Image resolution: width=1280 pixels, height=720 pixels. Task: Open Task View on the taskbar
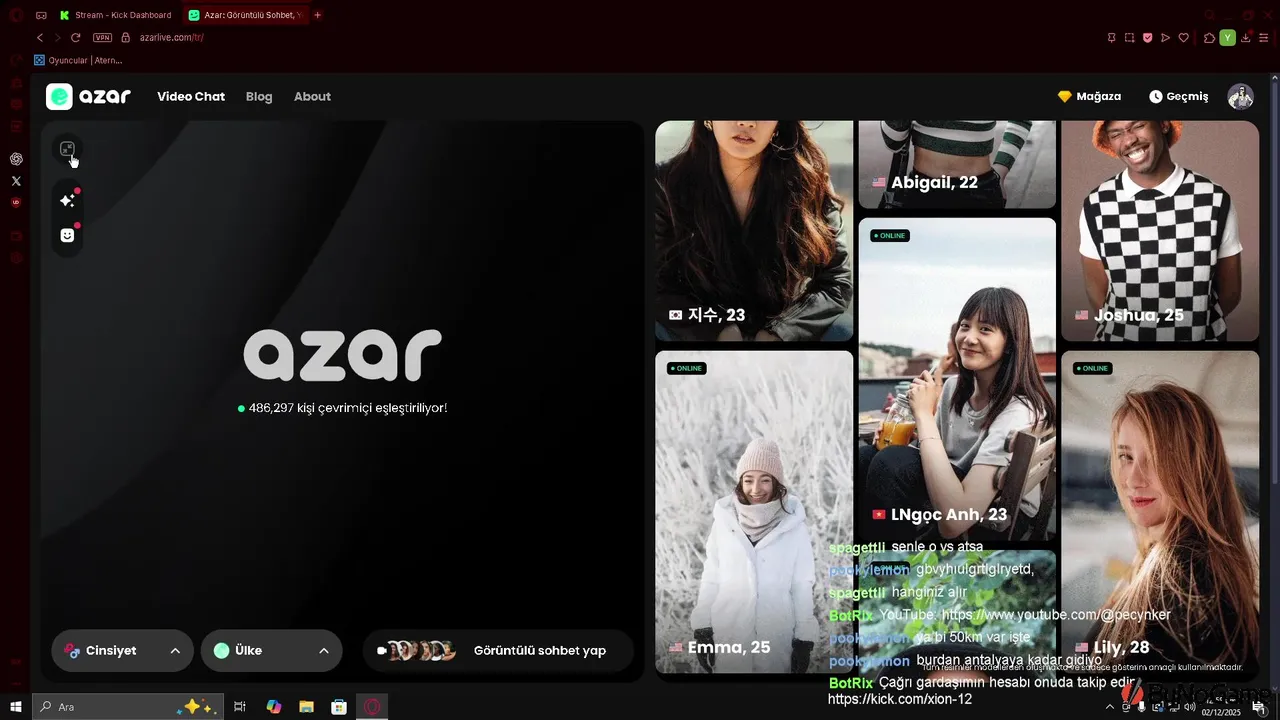(x=239, y=707)
